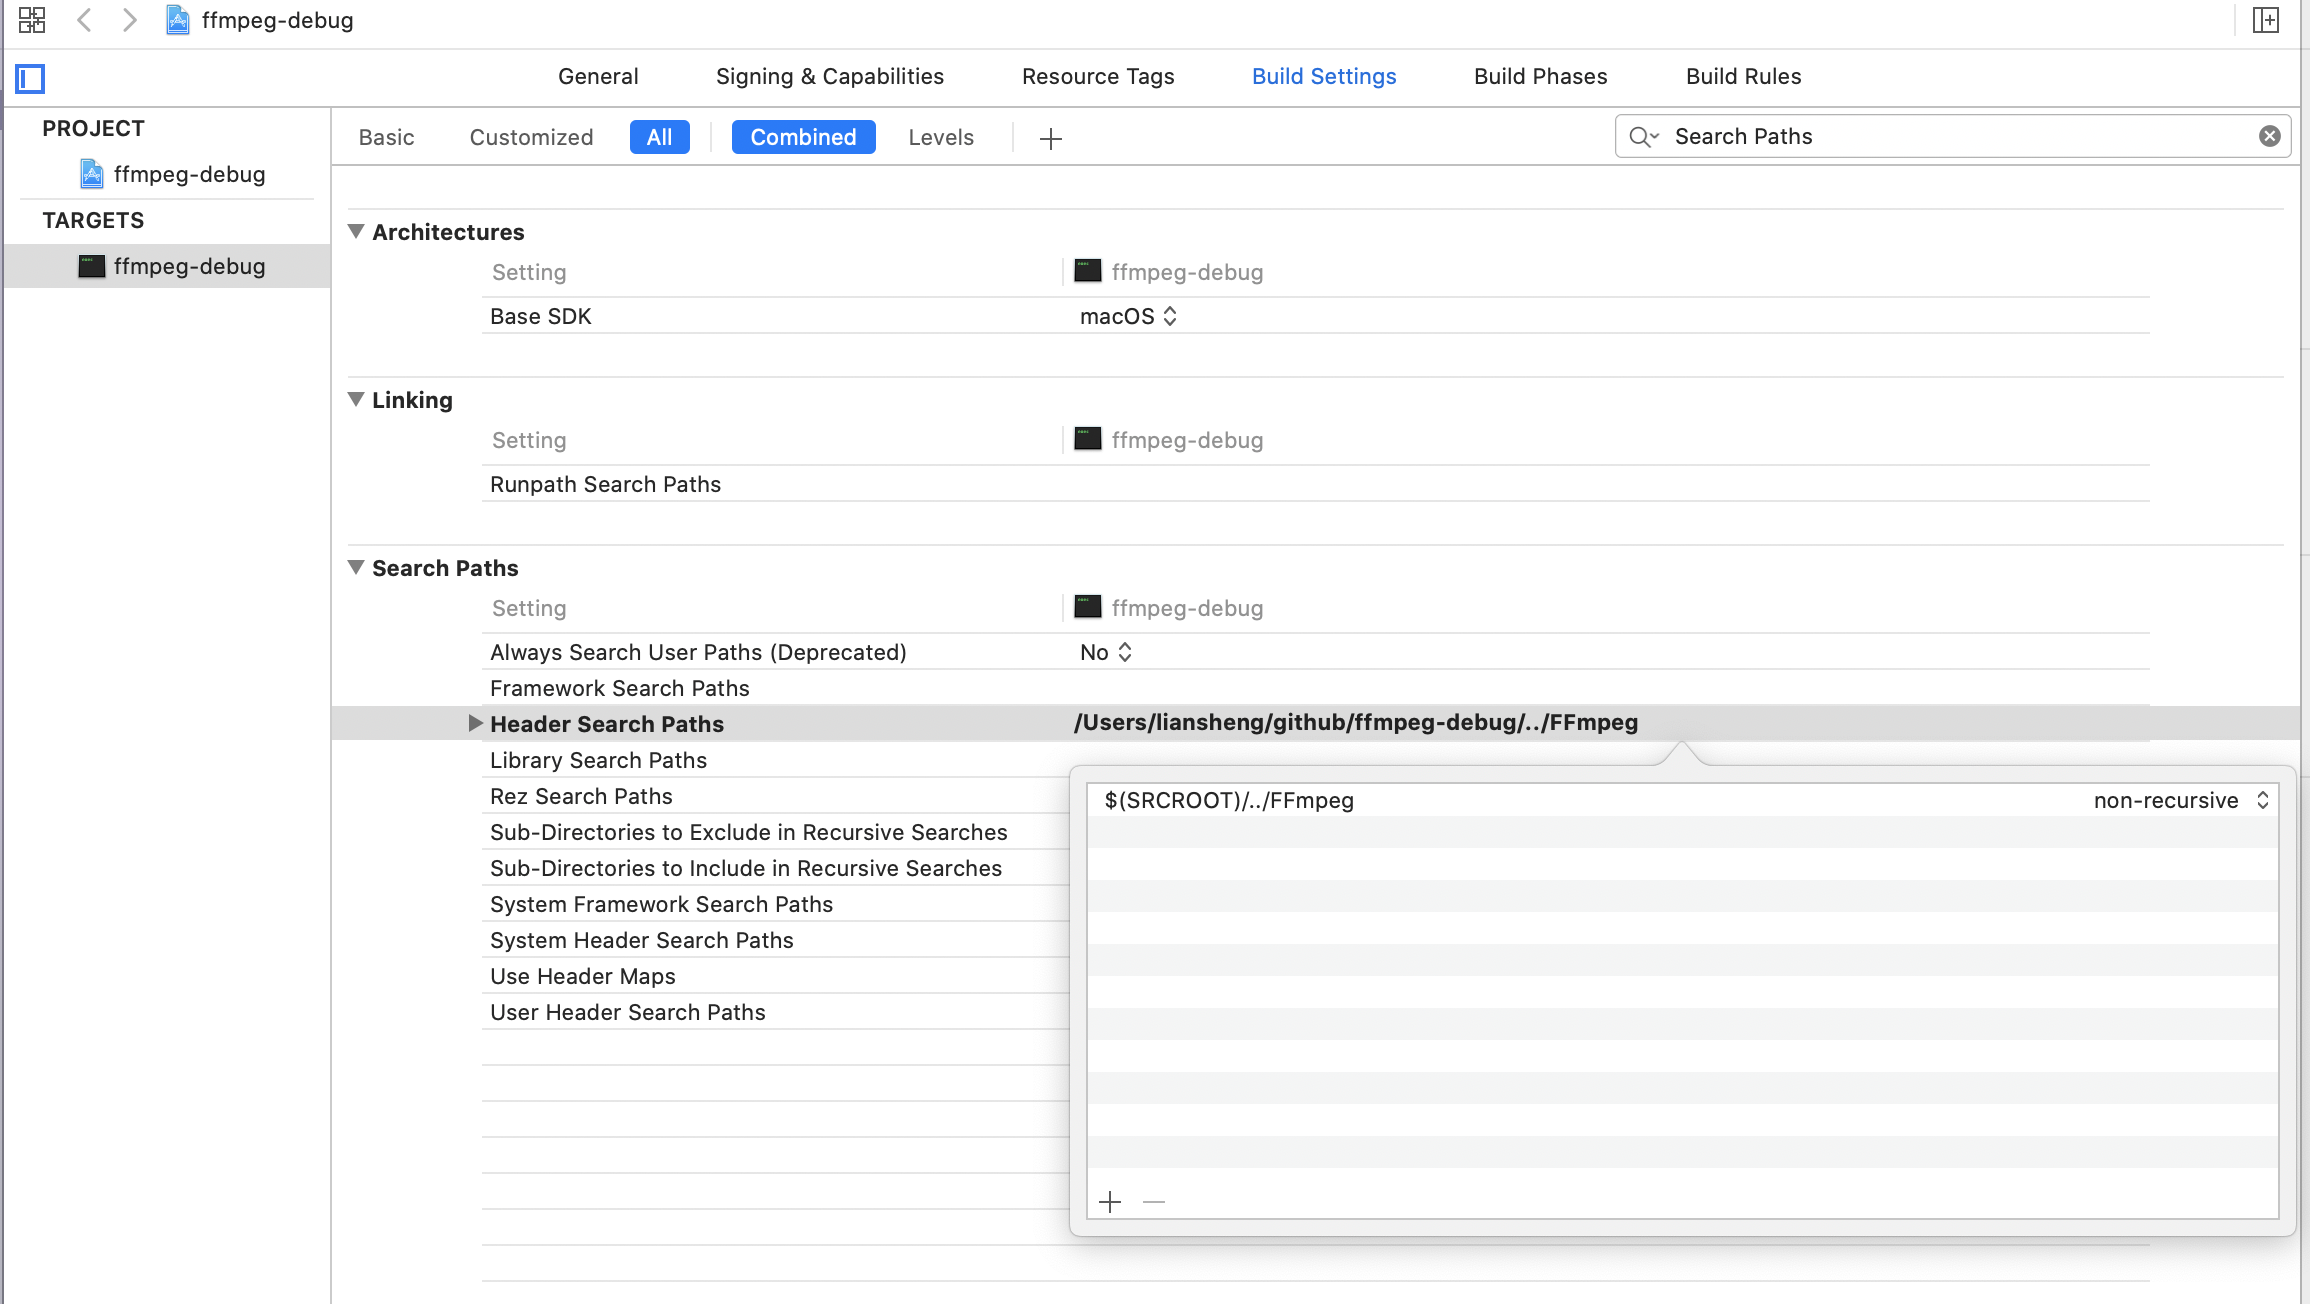The image size is (2310, 1304).
Task: Click the add editor split icon
Action: 2265,20
